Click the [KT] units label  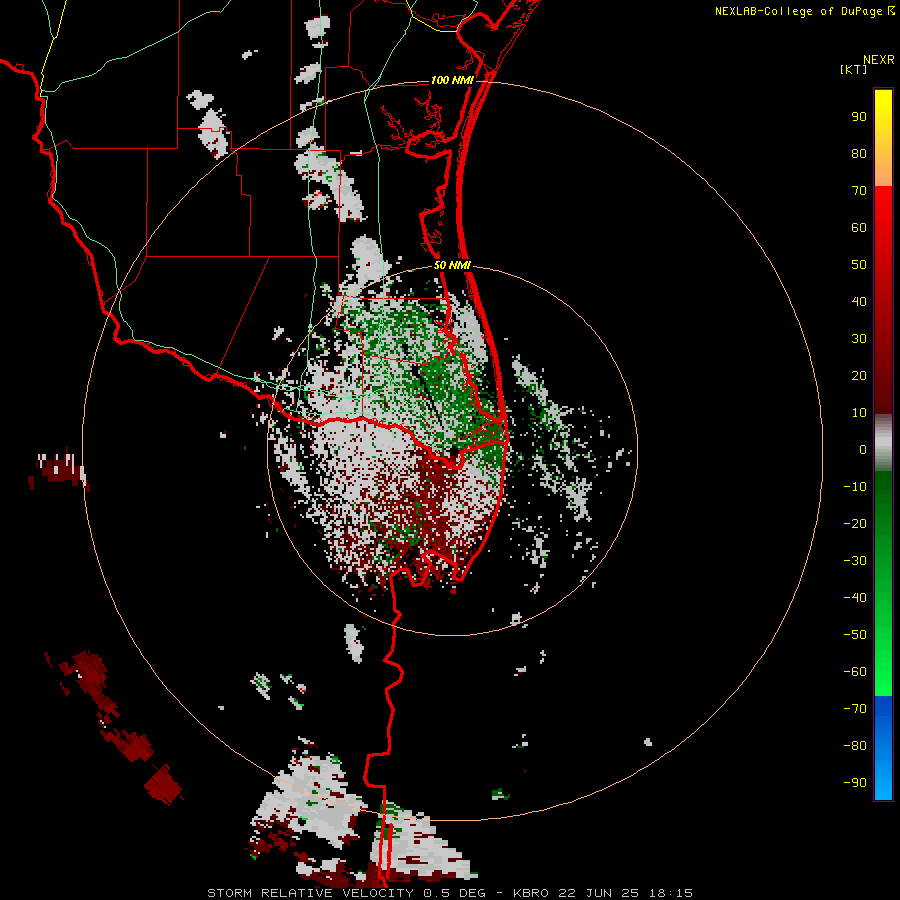pyautogui.click(x=853, y=69)
